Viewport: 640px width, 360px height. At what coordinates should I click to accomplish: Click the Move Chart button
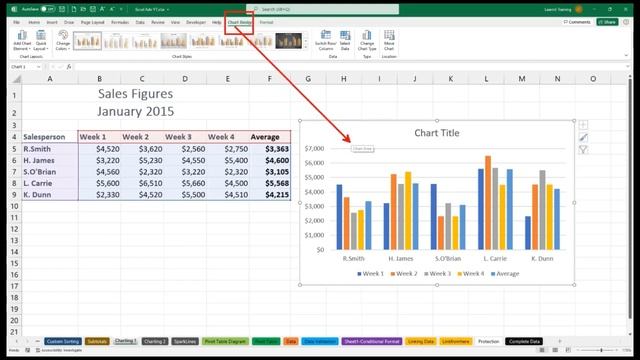click(x=389, y=40)
